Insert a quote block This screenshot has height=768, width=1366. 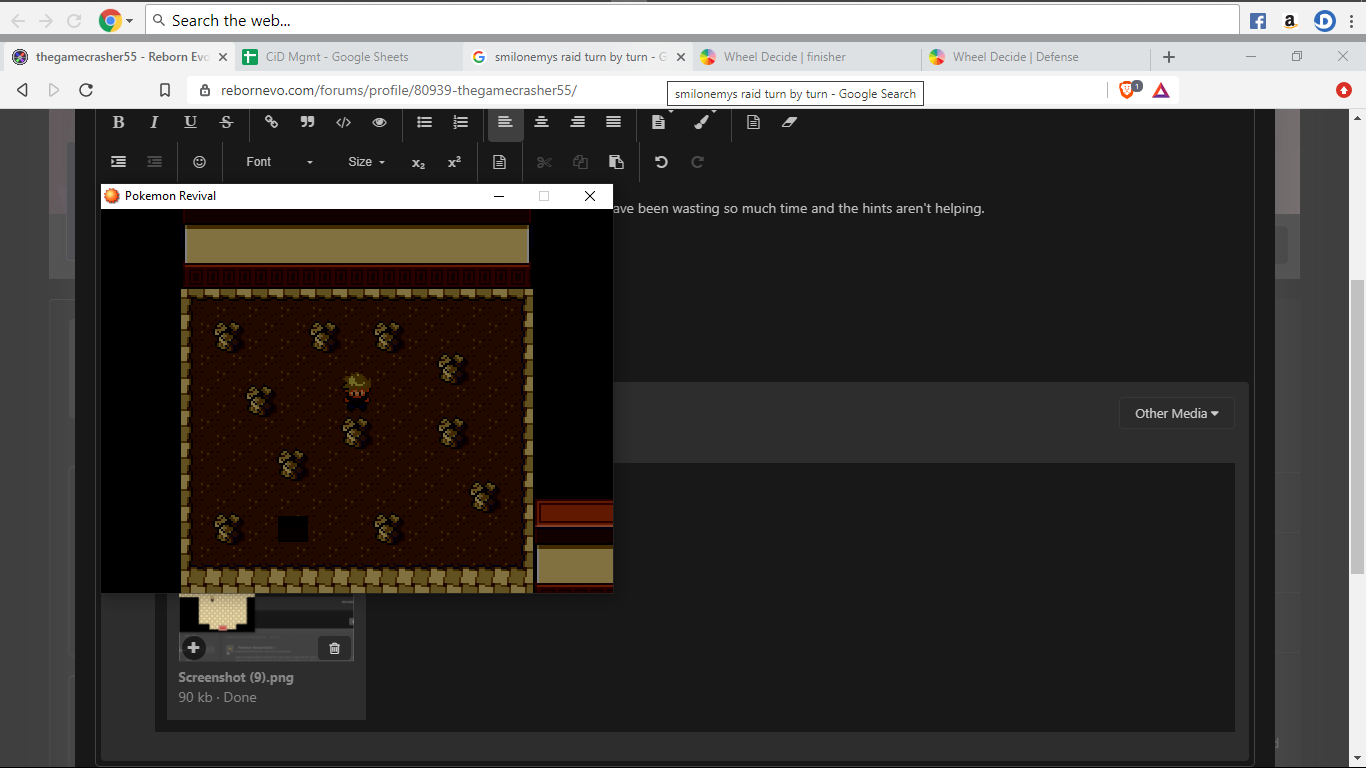(307, 122)
